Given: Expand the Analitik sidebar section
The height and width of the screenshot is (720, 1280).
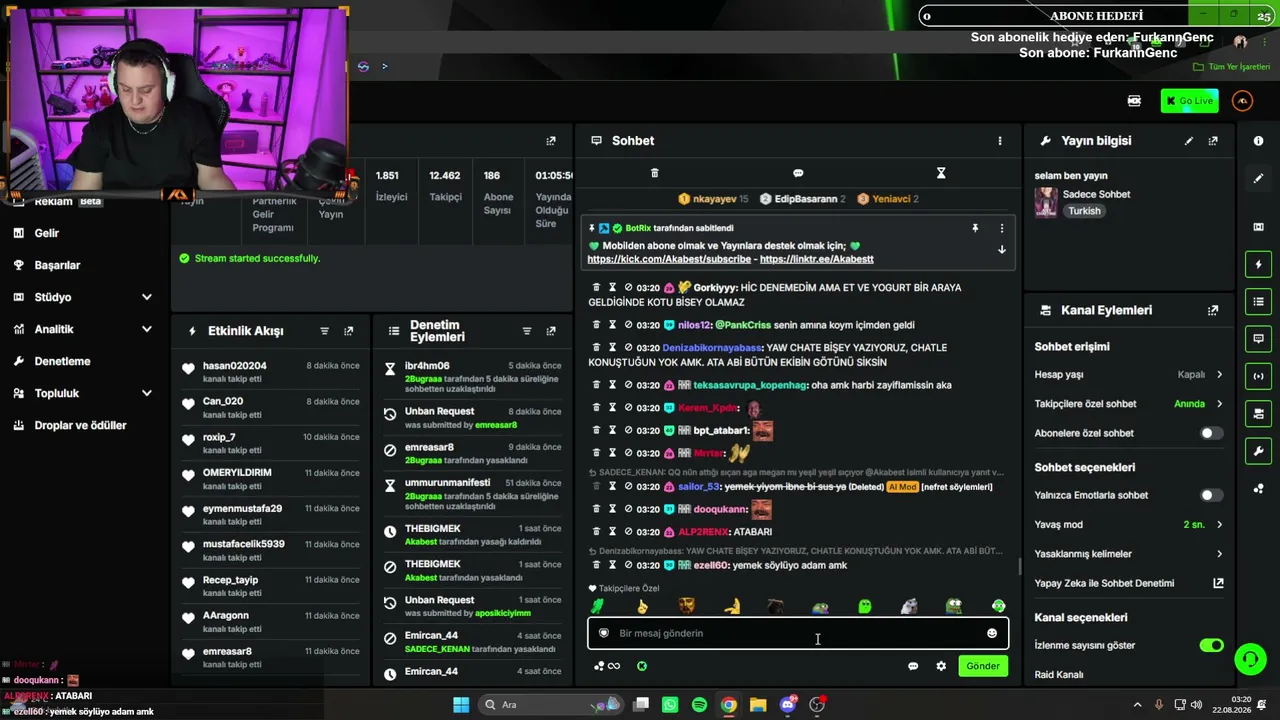Looking at the screenshot, I should click(x=147, y=329).
